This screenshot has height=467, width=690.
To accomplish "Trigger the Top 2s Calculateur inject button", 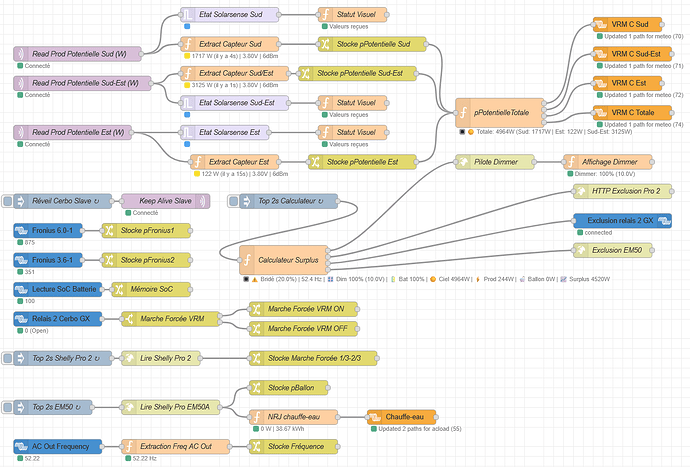I will pyautogui.click(x=234, y=201).
